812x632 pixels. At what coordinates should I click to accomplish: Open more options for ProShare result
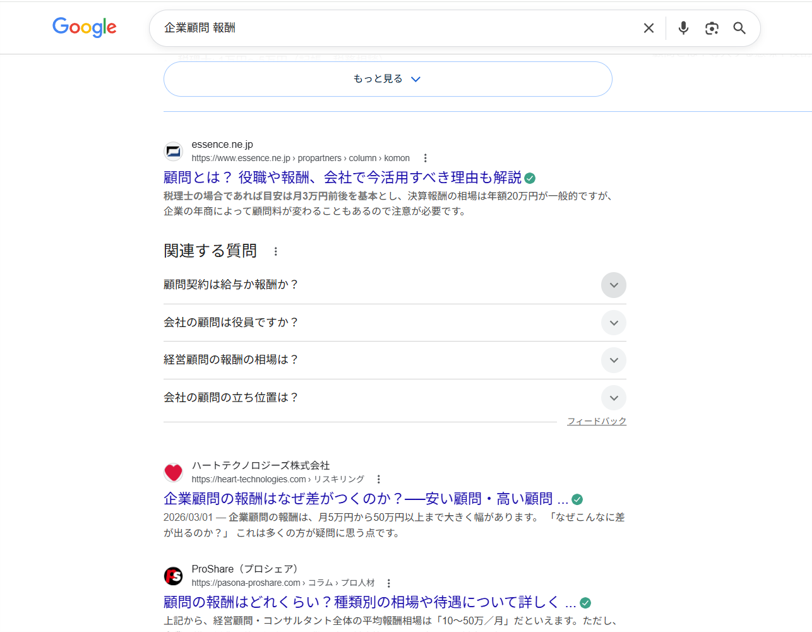(389, 583)
